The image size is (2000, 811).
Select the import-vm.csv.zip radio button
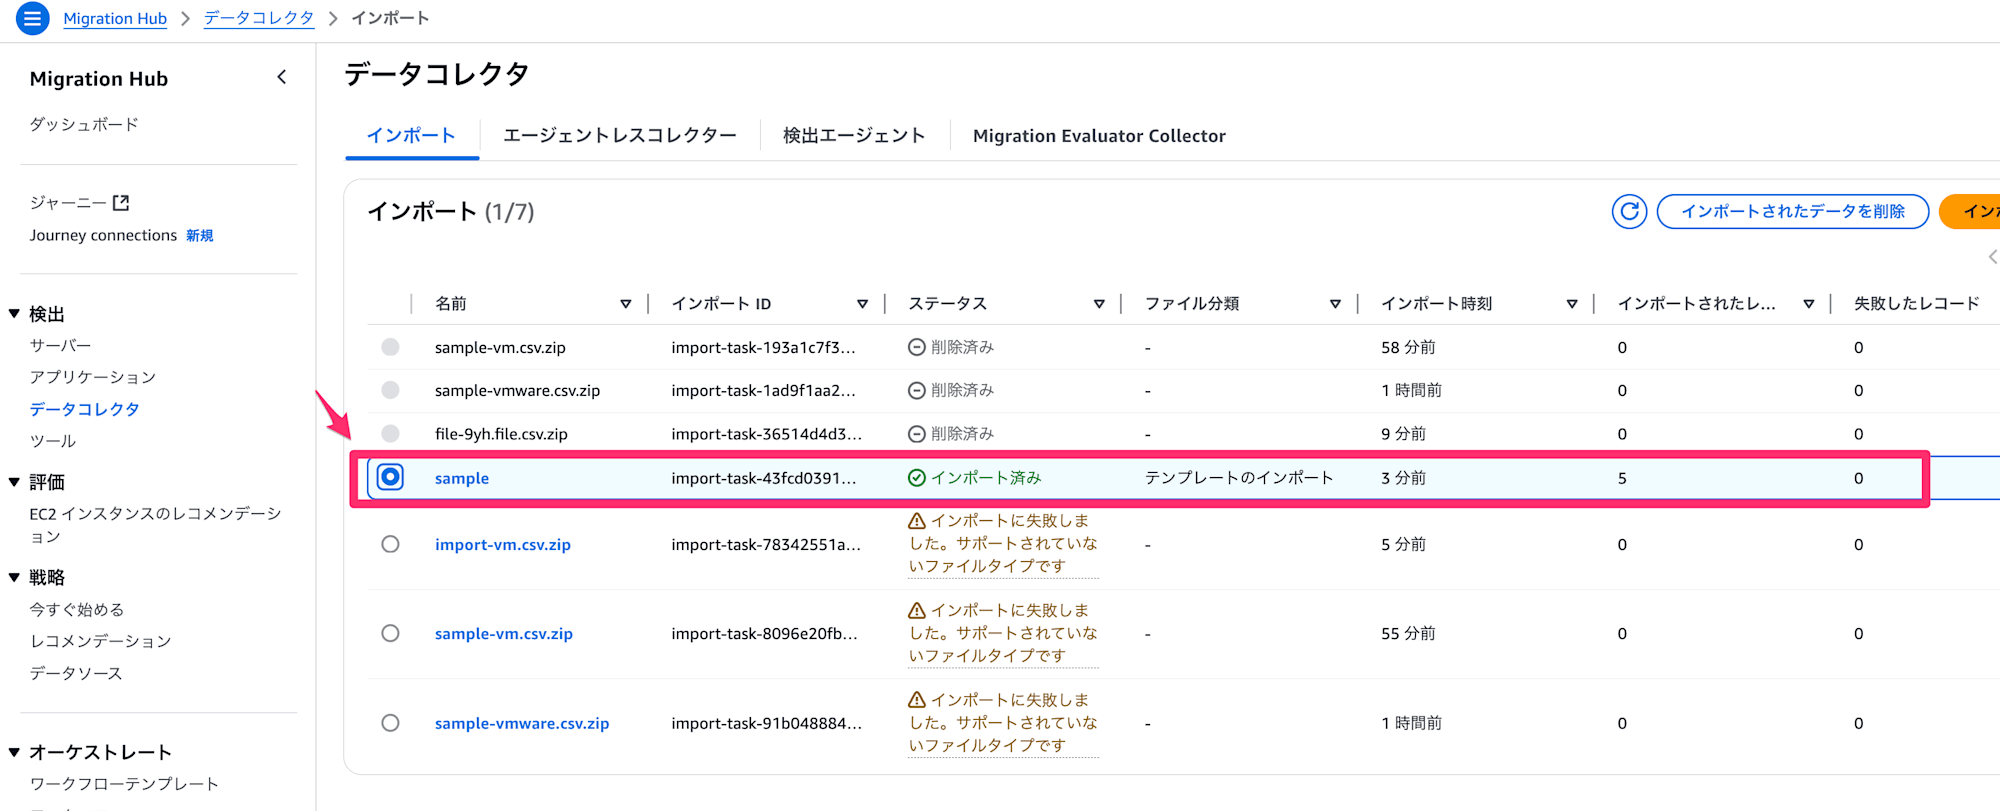click(390, 544)
